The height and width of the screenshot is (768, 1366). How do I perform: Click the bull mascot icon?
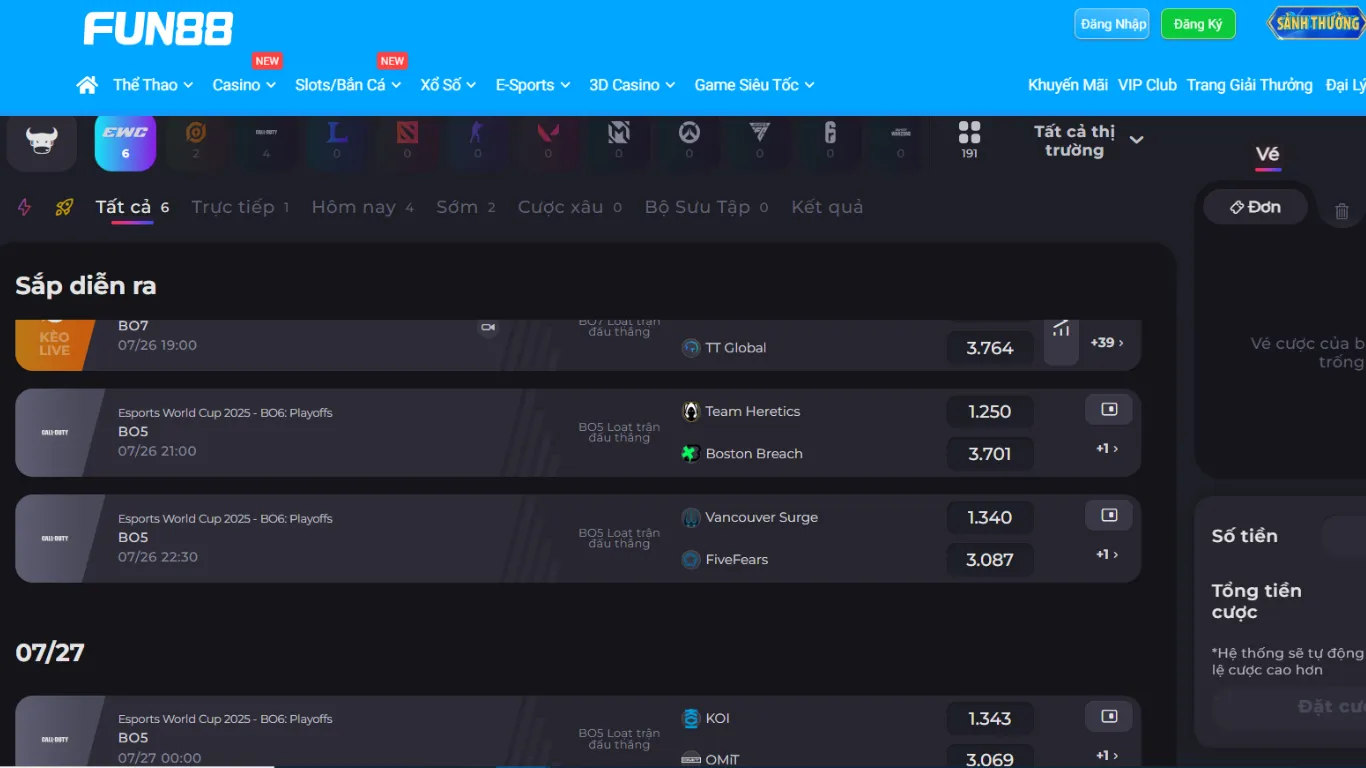[x=42, y=141]
